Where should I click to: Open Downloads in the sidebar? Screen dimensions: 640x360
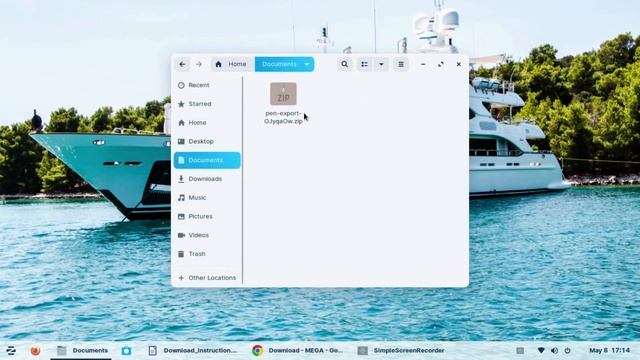click(x=207, y=179)
